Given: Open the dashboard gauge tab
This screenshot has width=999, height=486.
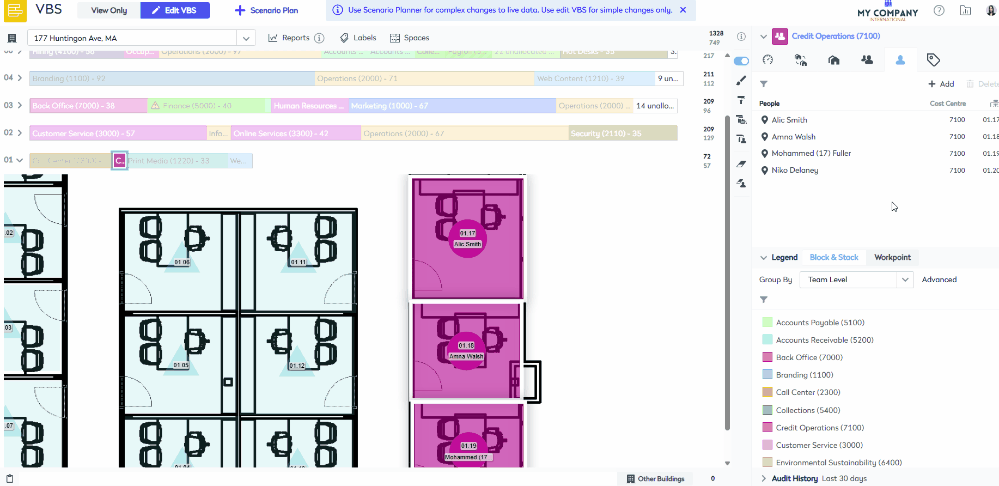Looking at the screenshot, I should tap(768, 60).
